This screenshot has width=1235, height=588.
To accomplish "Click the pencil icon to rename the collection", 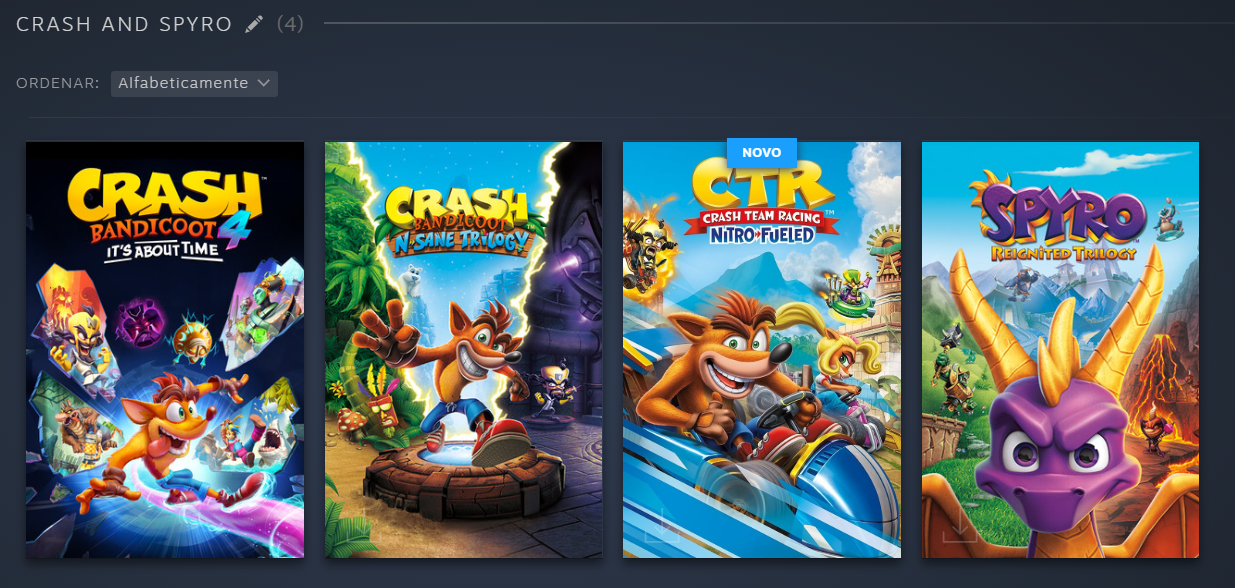I will tap(254, 24).
